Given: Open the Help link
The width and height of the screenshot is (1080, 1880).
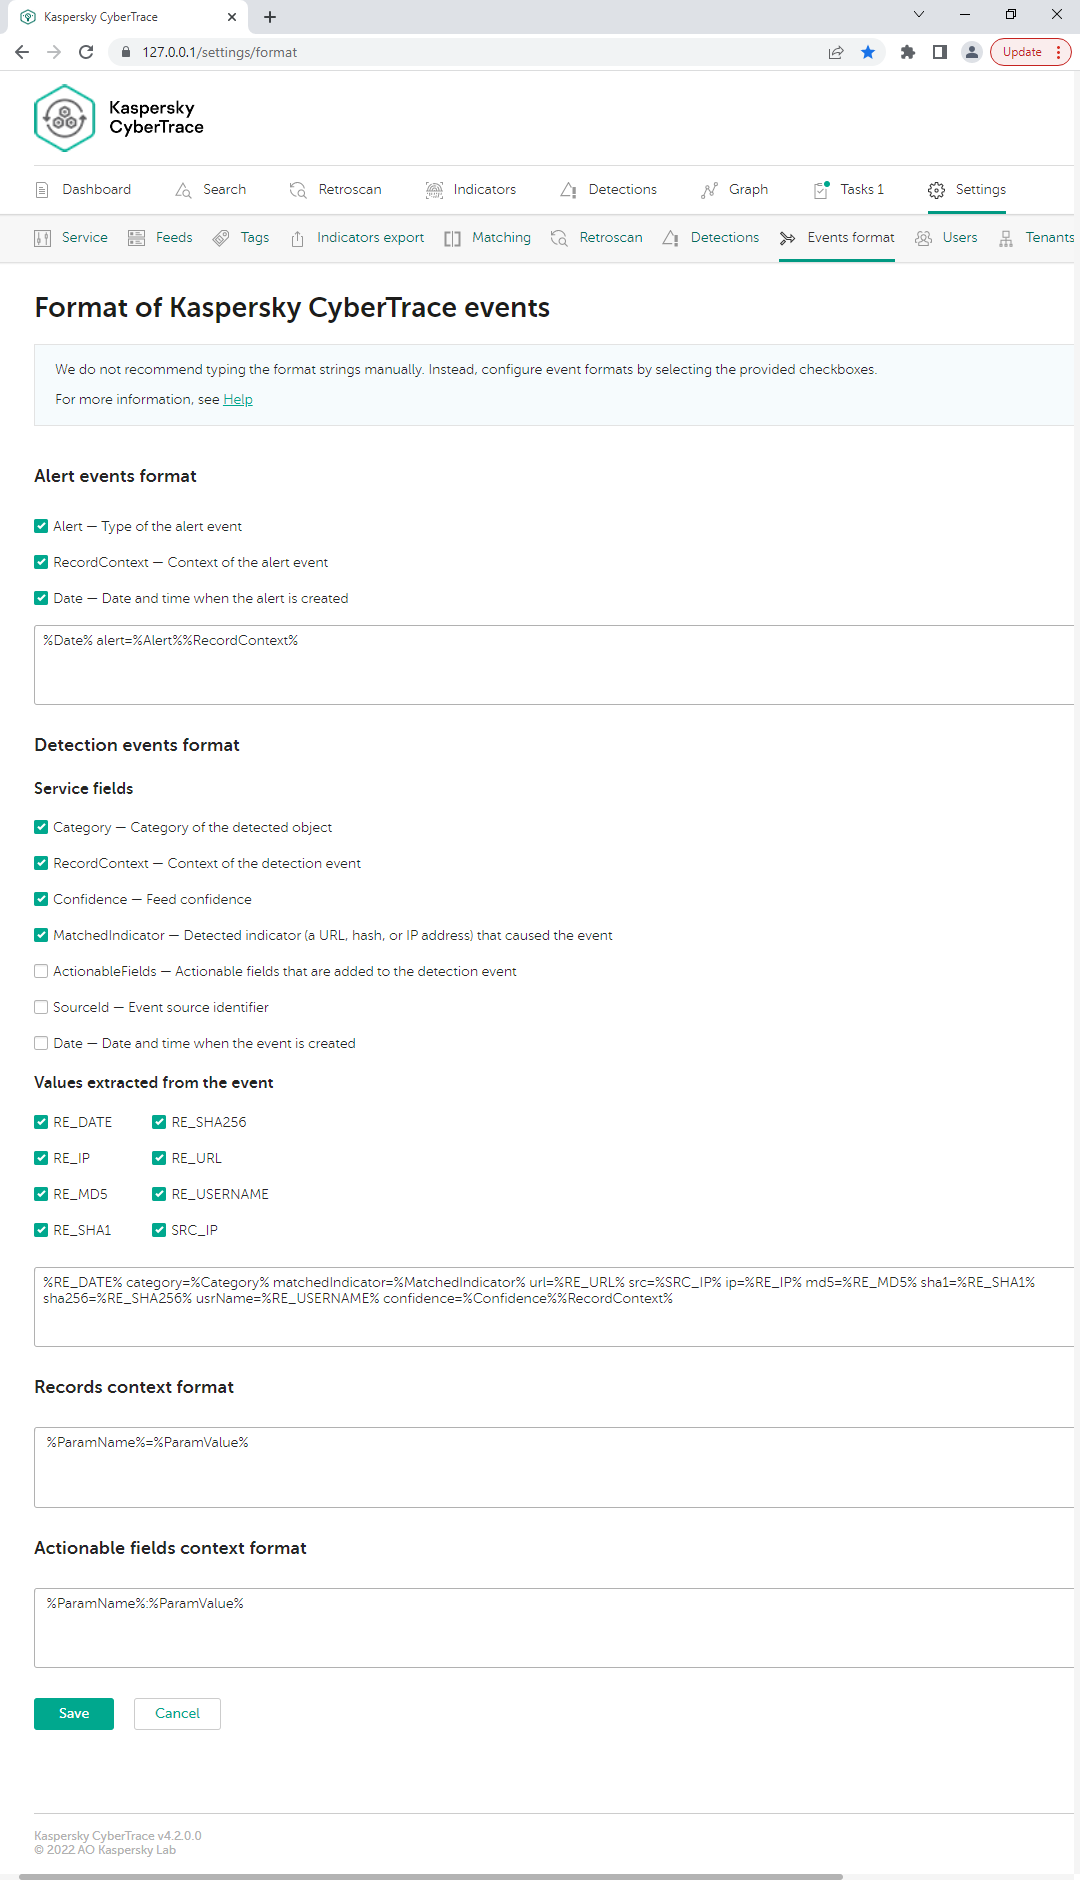Looking at the screenshot, I should coord(238,399).
